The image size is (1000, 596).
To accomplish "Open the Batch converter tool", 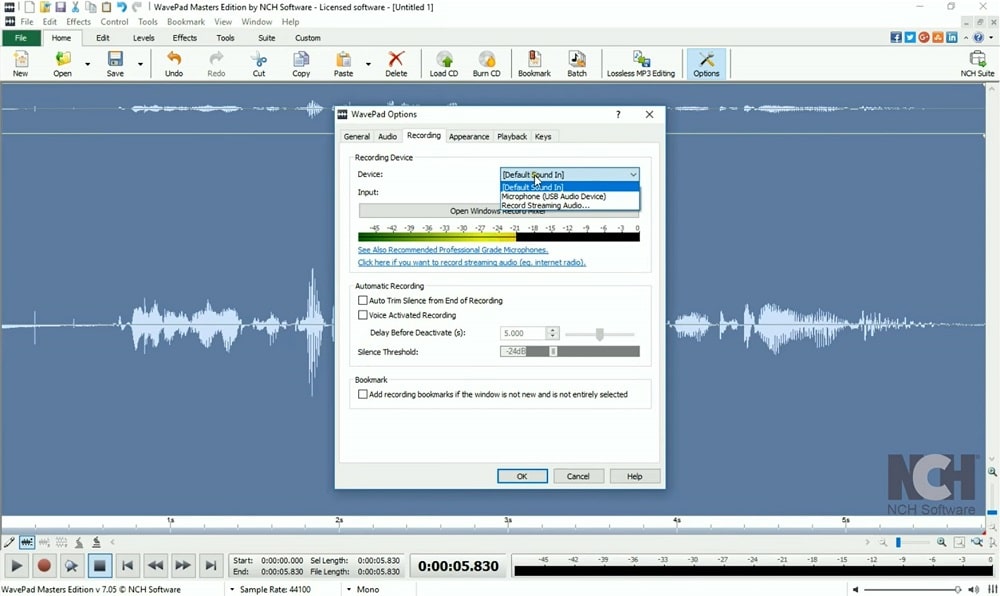I will [x=577, y=64].
